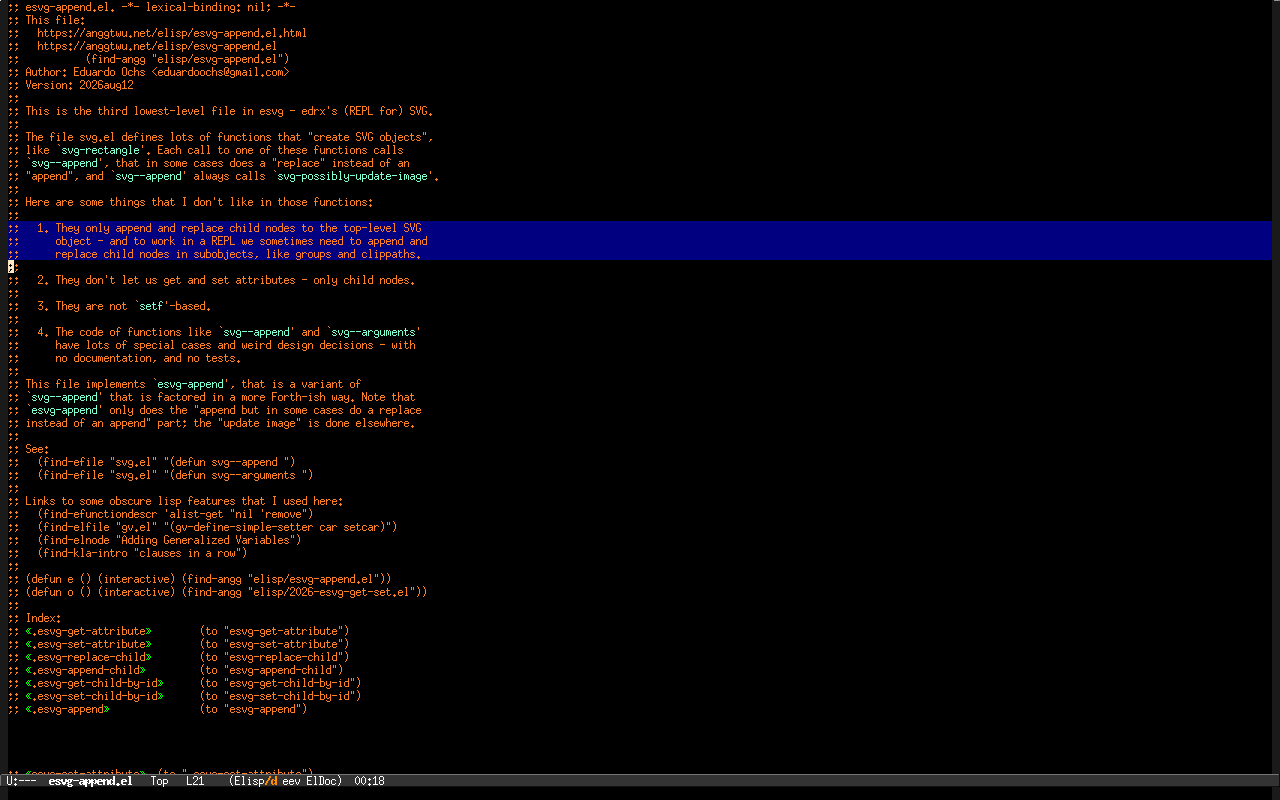Follow find-kla-intro "clauses in a row" link

tap(142, 553)
